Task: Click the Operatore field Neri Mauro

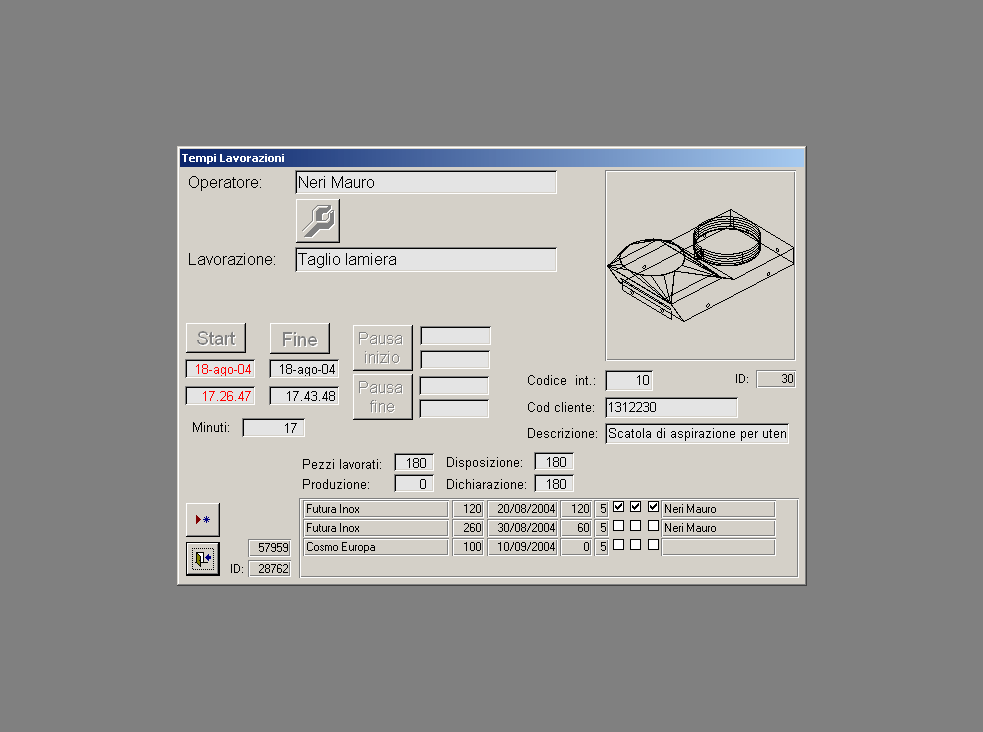Action: point(426,182)
